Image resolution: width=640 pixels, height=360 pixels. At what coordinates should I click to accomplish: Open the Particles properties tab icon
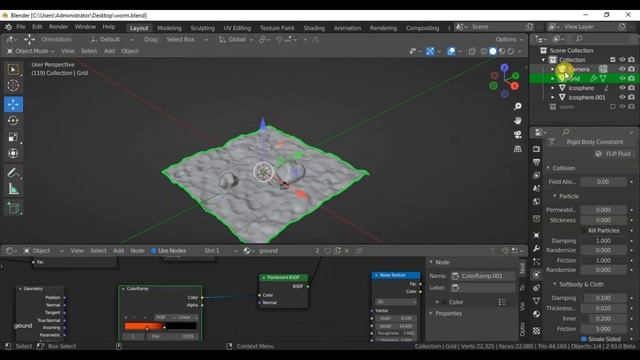[x=536, y=262]
